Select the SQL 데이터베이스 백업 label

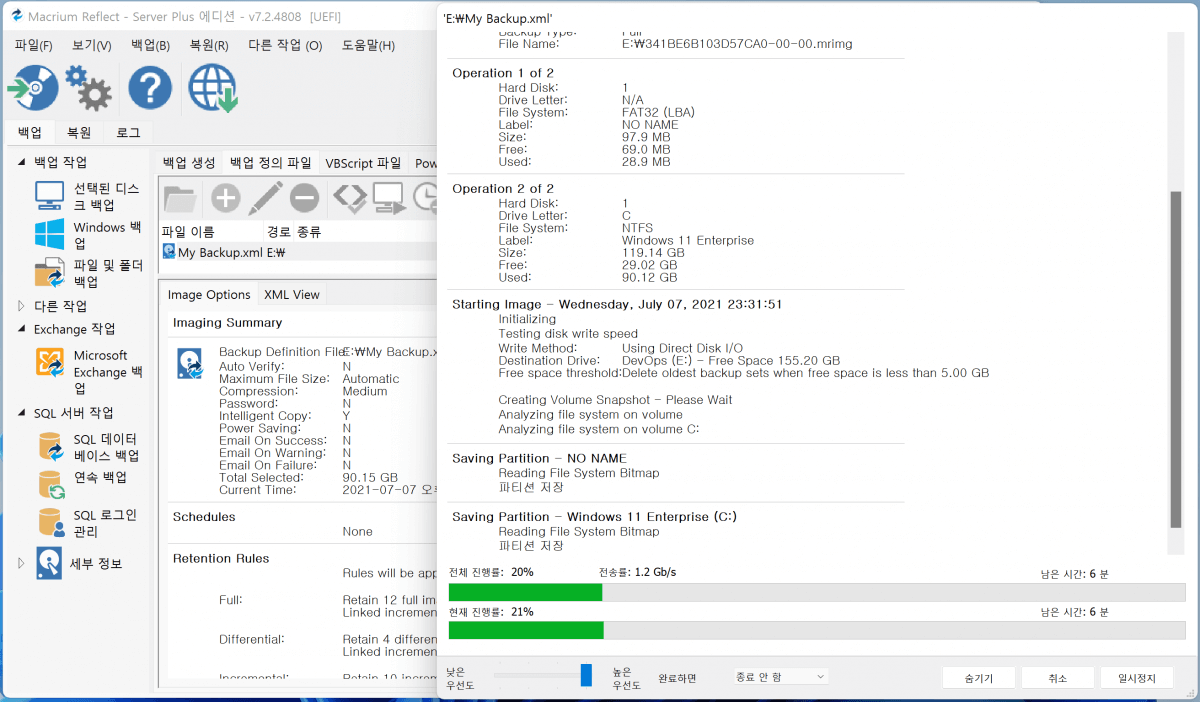106,447
